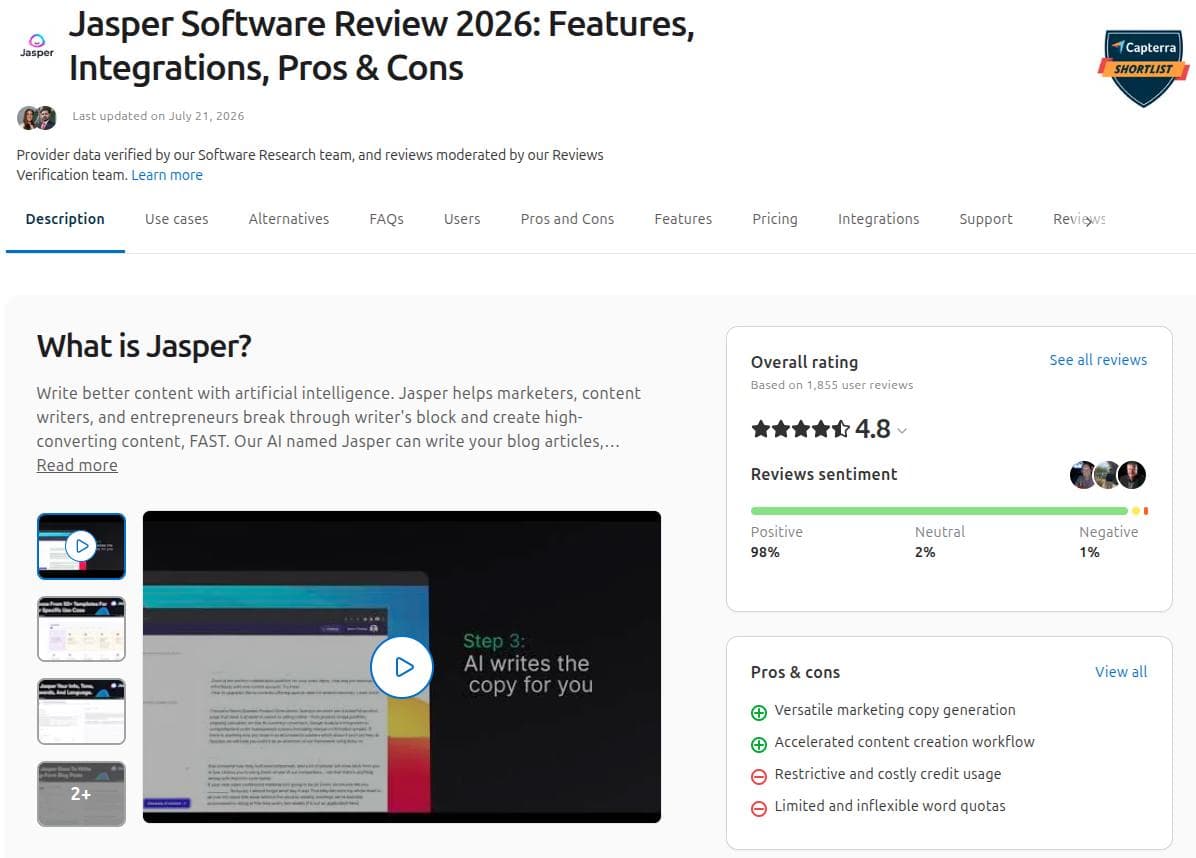
Task: Open the 2+ more images thumbnail
Action: coord(82,793)
